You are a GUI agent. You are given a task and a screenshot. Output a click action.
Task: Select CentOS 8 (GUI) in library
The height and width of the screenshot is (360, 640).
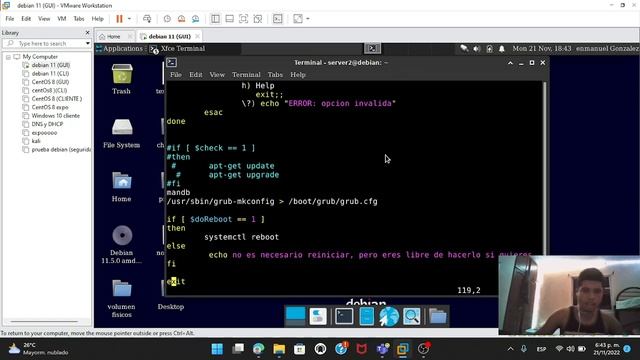click(x=50, y=82)
